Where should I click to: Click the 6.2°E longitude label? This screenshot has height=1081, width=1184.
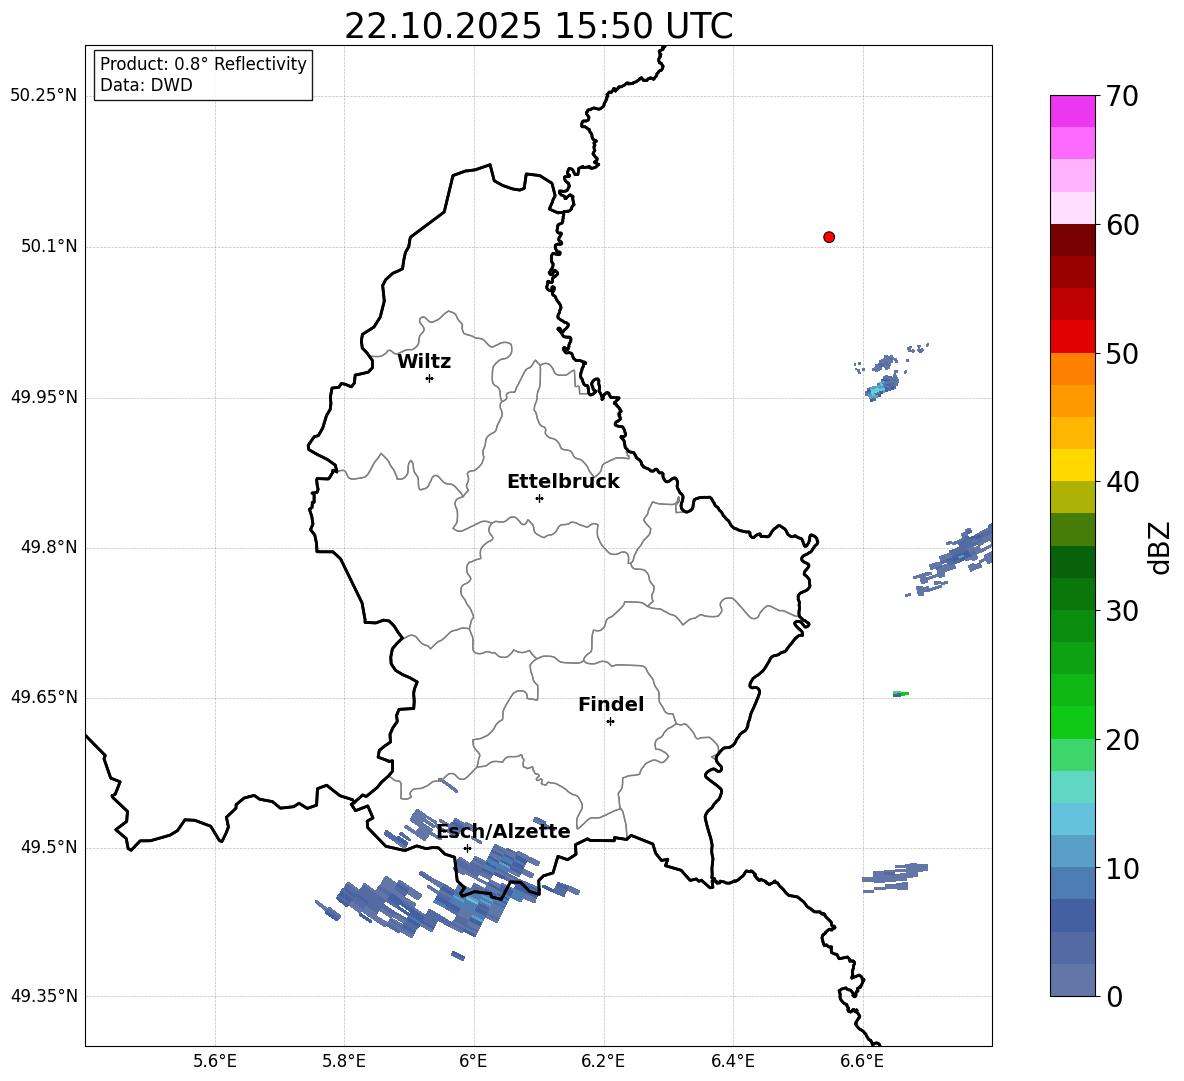pos(603,1061)
